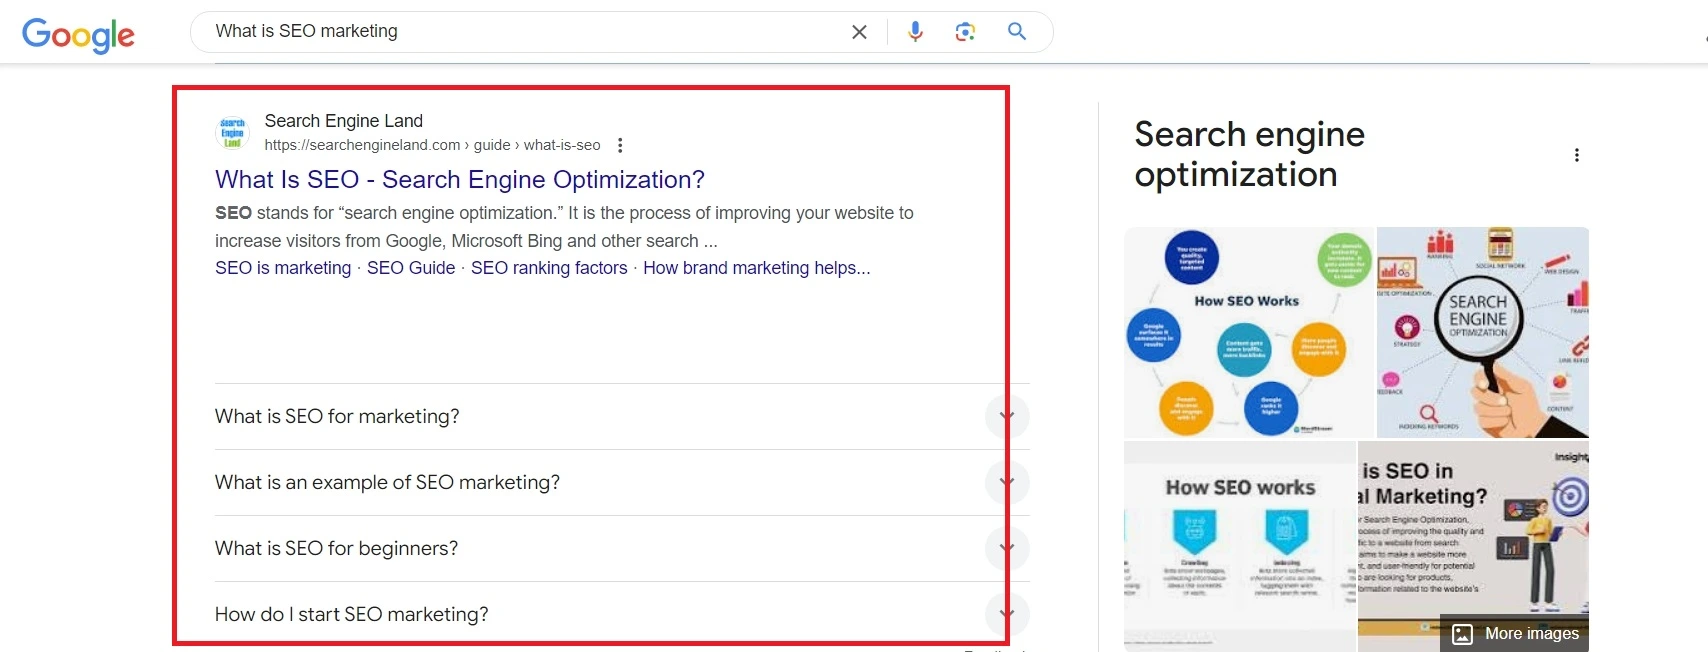Expand 'How do I start SEO marketing?' question
Image resolution: width=1708 pixels, height=652 pixels.
click(1006, 614)
